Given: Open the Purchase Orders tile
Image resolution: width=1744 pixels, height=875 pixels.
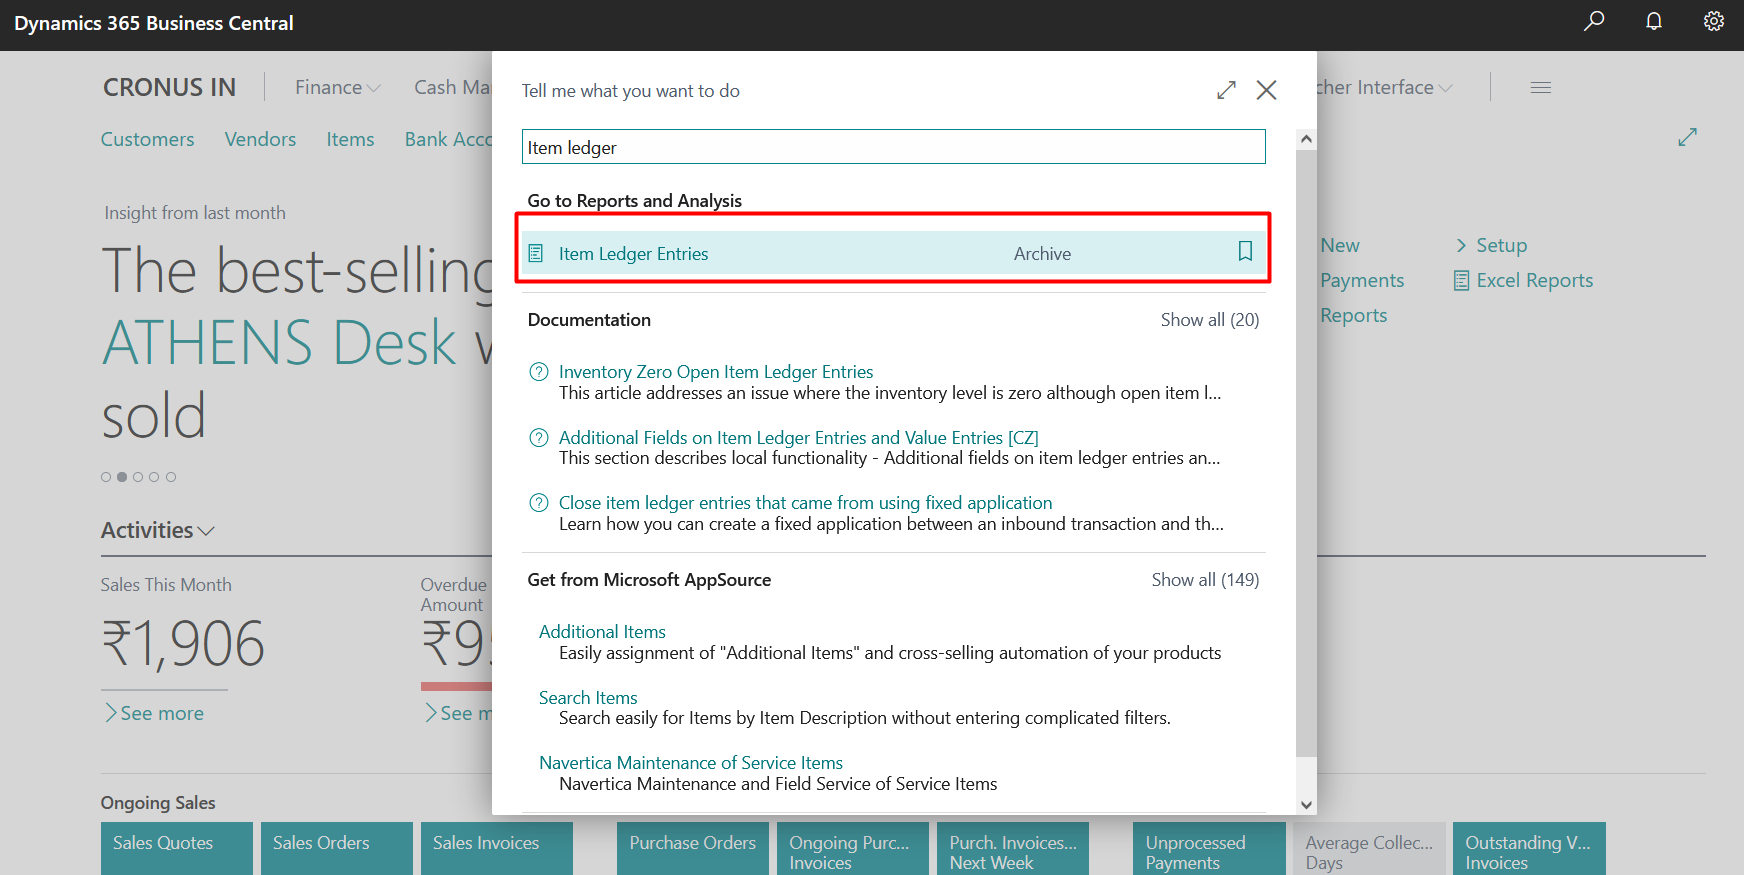Looking at the screenshot, I should click(x=693, y=848).
